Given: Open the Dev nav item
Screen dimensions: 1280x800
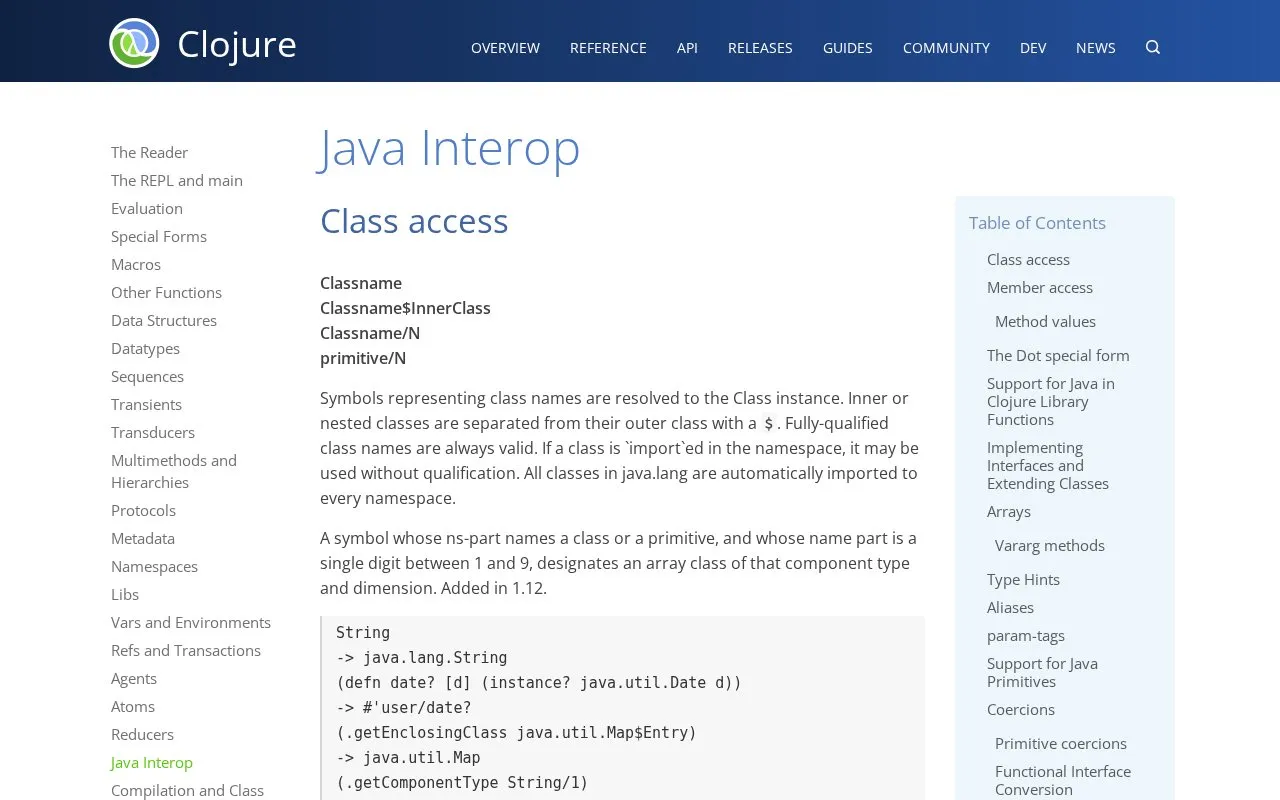Looking at the screenshot, I should [x=1033, y=48].
